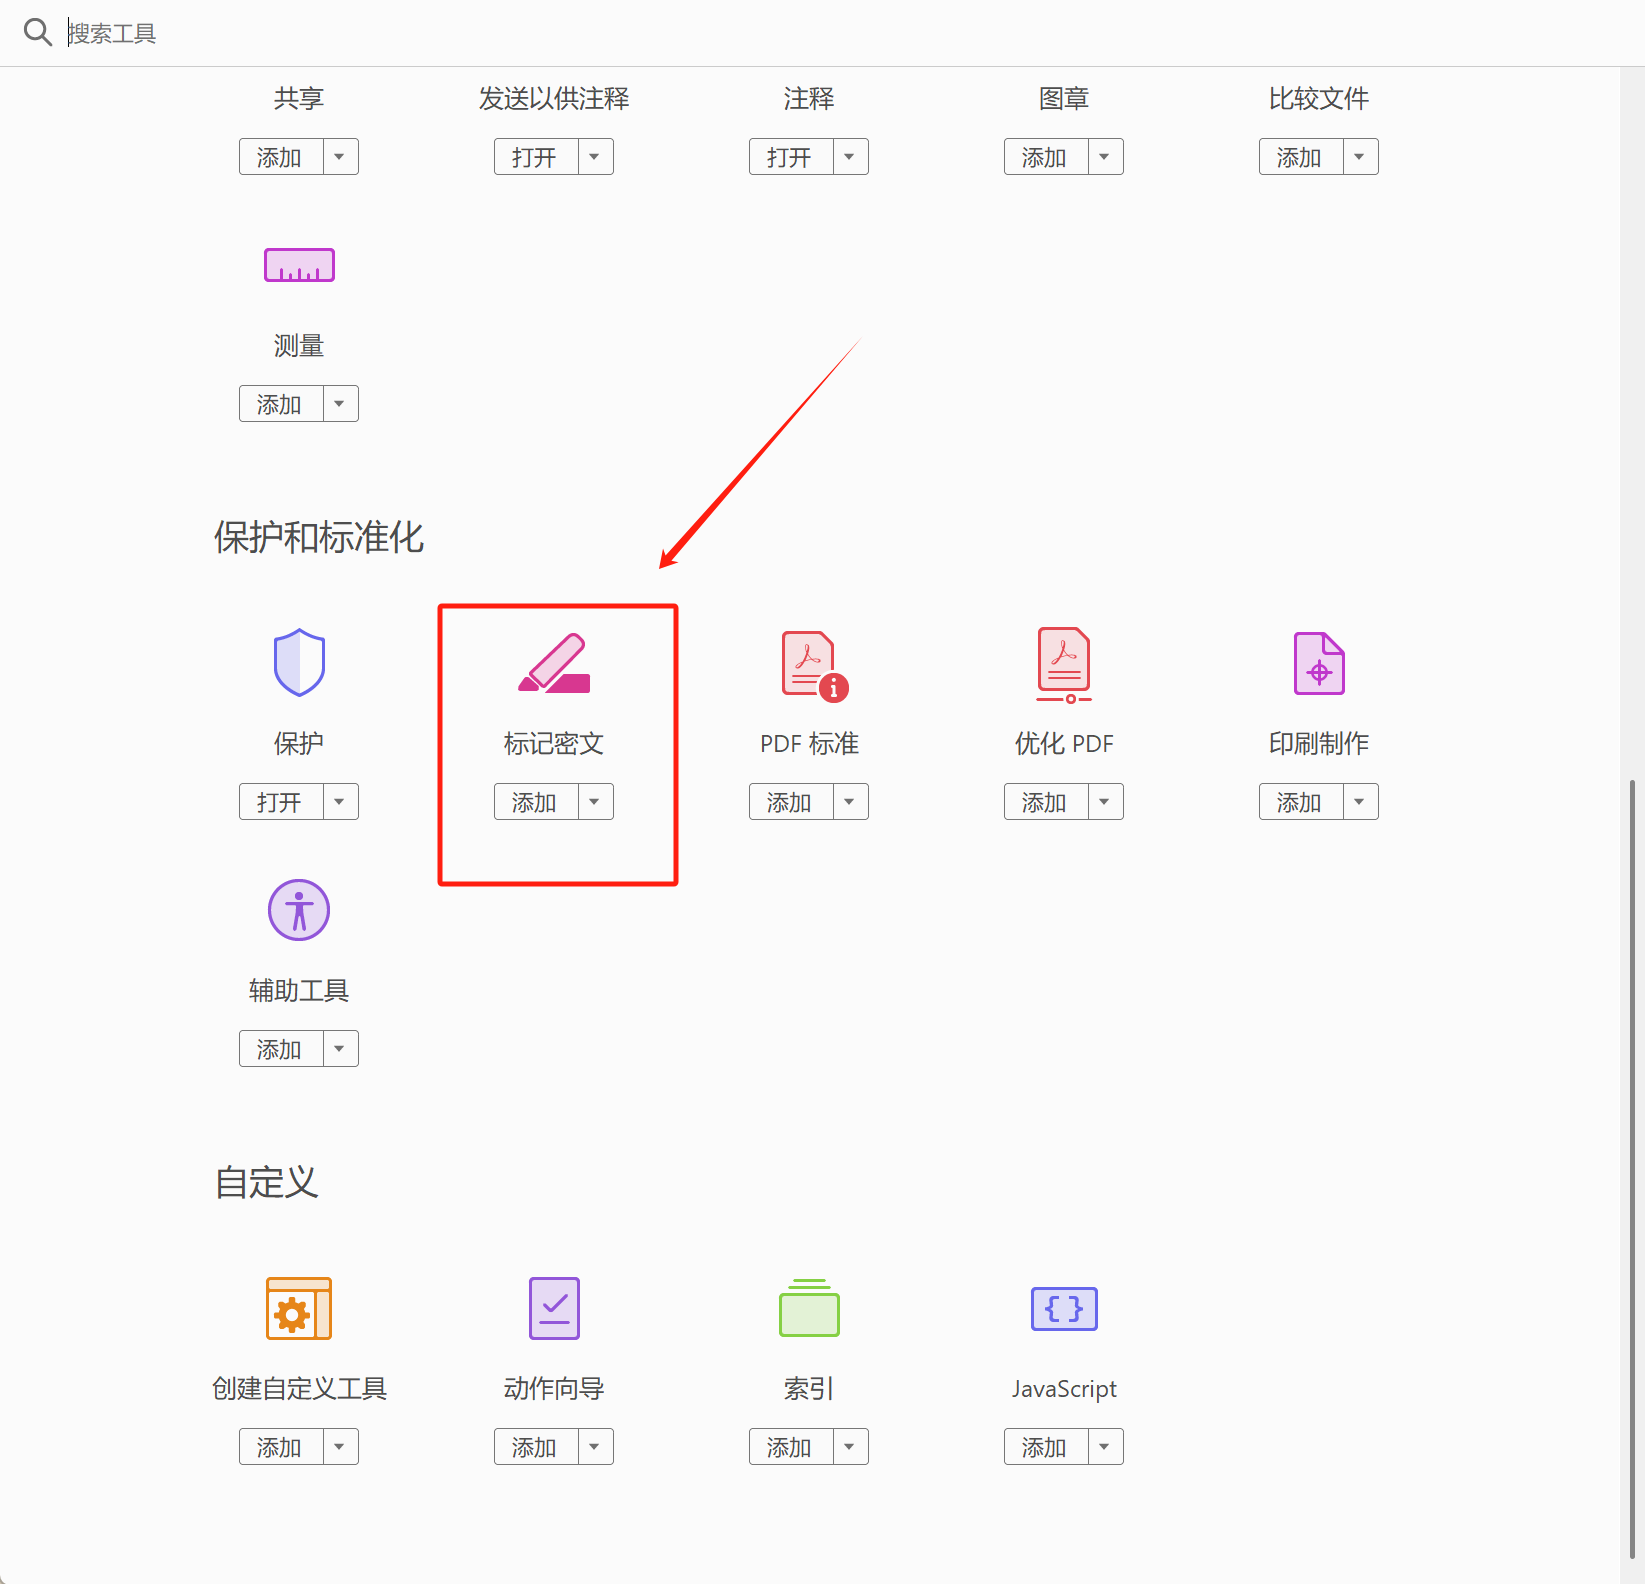Click the 保护 shield icon
Screen dimensions: 1645x1584
298,662
